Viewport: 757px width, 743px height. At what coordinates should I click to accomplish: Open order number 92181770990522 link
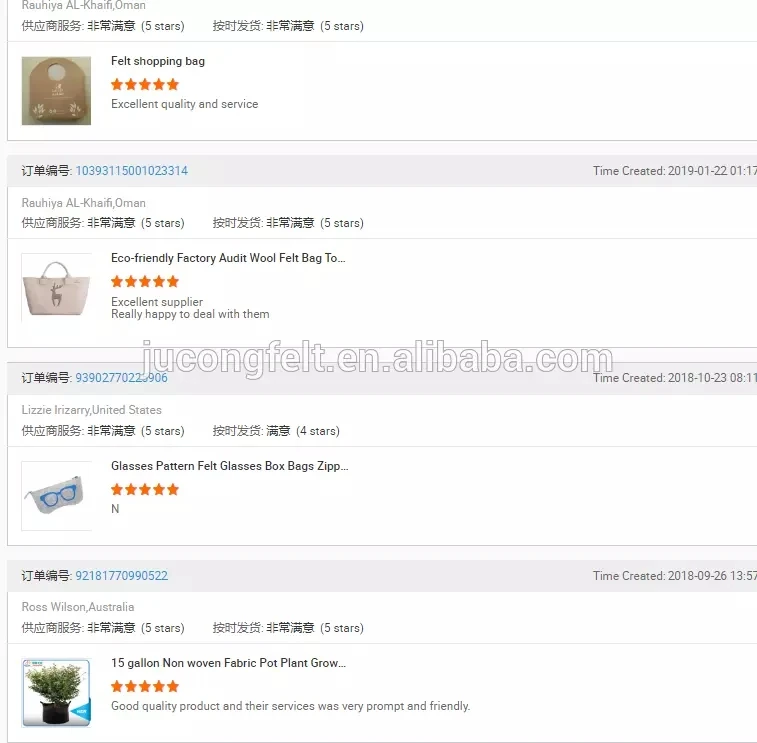(121, 575)
